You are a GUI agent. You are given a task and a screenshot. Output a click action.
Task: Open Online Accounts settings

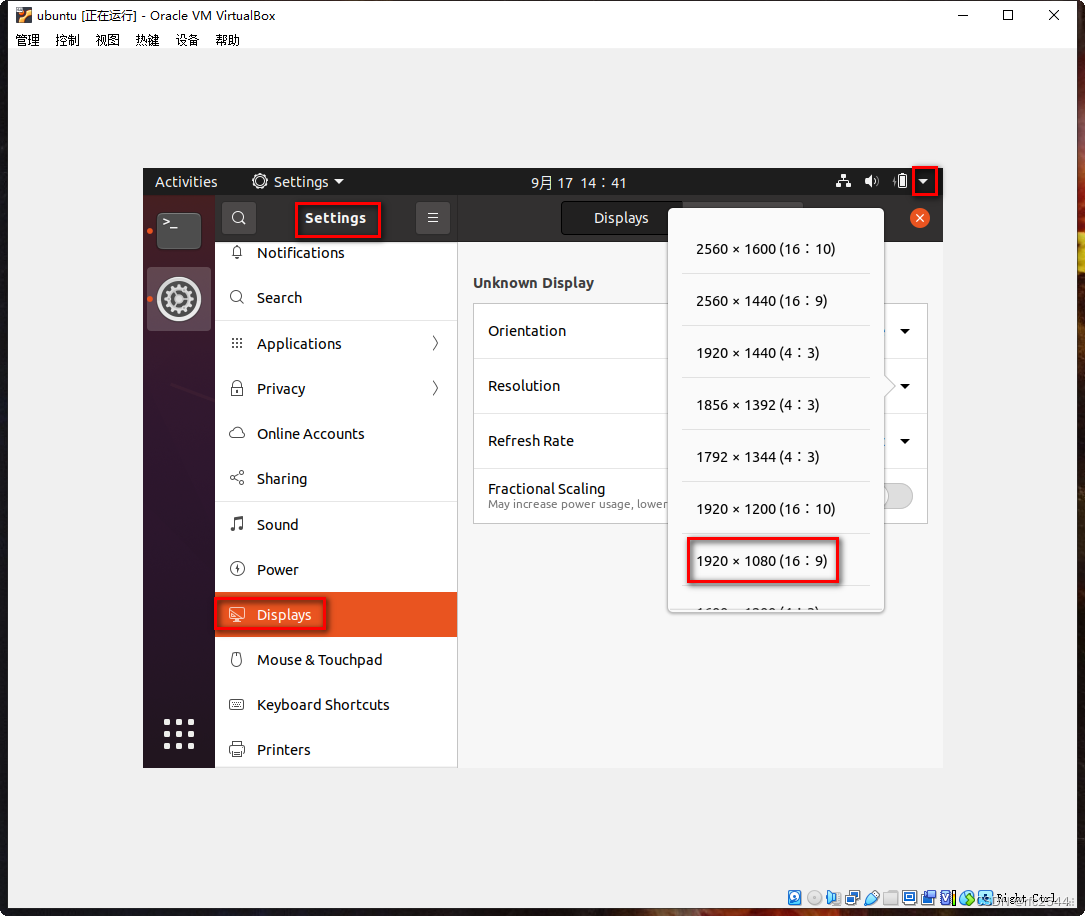(336, 434)
